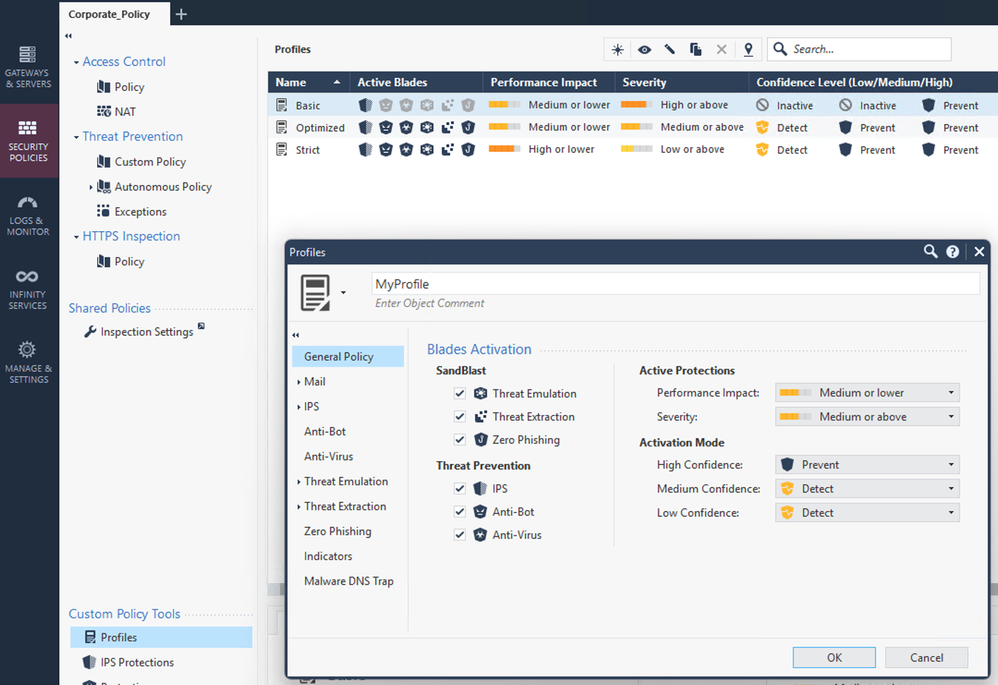Click the Threat Extraction blade icon in dialog

[481, 416]
